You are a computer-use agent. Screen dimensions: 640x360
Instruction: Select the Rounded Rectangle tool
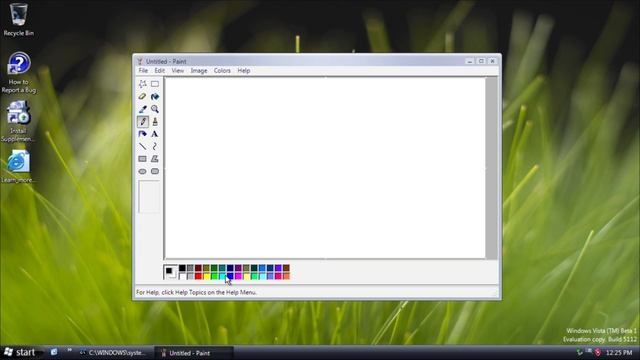tap(155, 171)
